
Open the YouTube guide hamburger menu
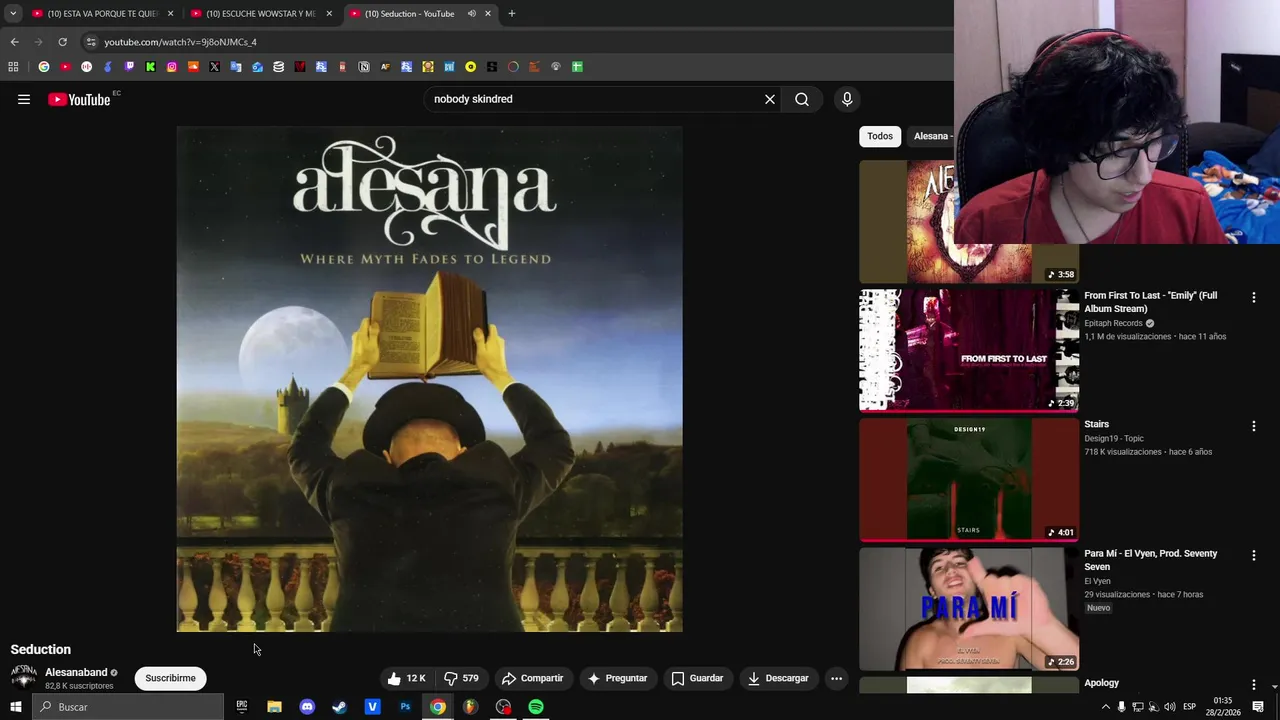pos(24,99)
